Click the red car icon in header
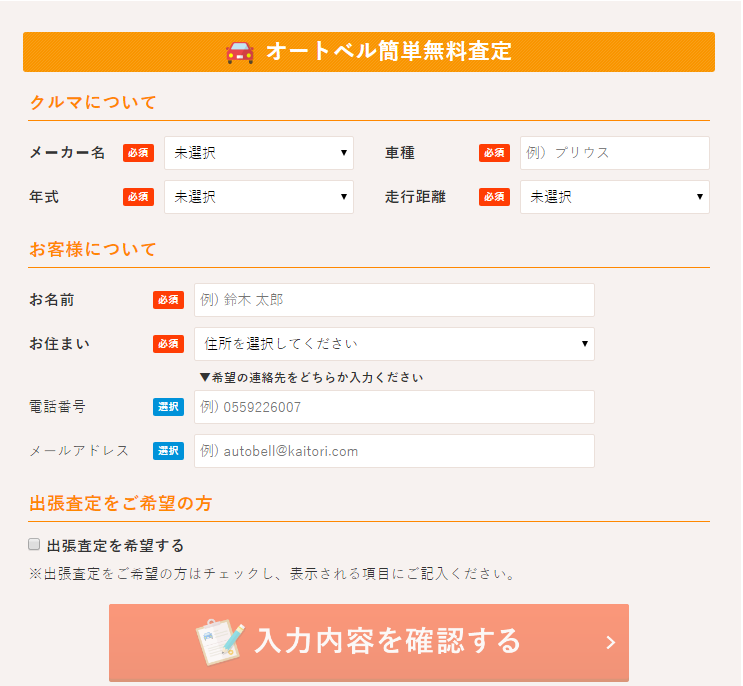Viewport: 743px width, 686px height. tap(240, 52)
